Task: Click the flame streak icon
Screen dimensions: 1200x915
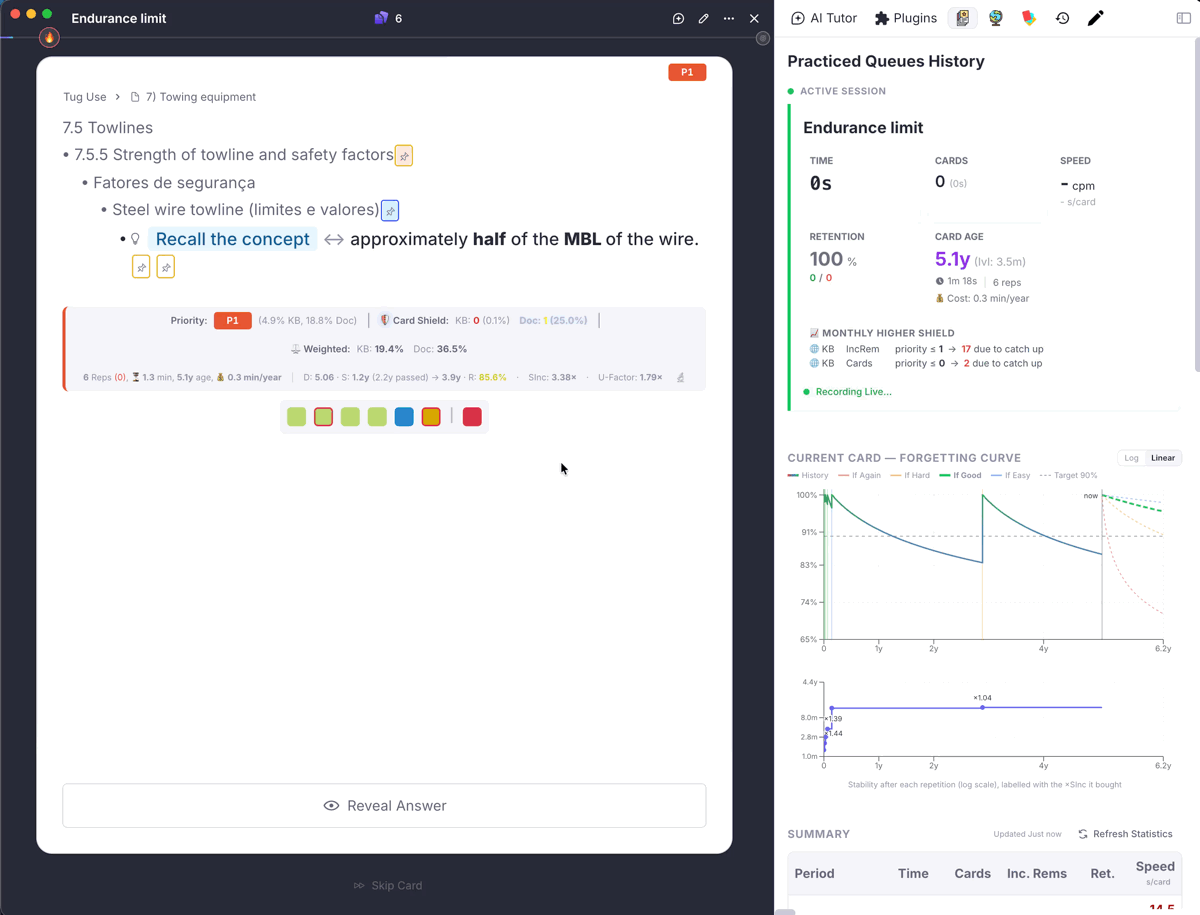Action: point(49,37)
